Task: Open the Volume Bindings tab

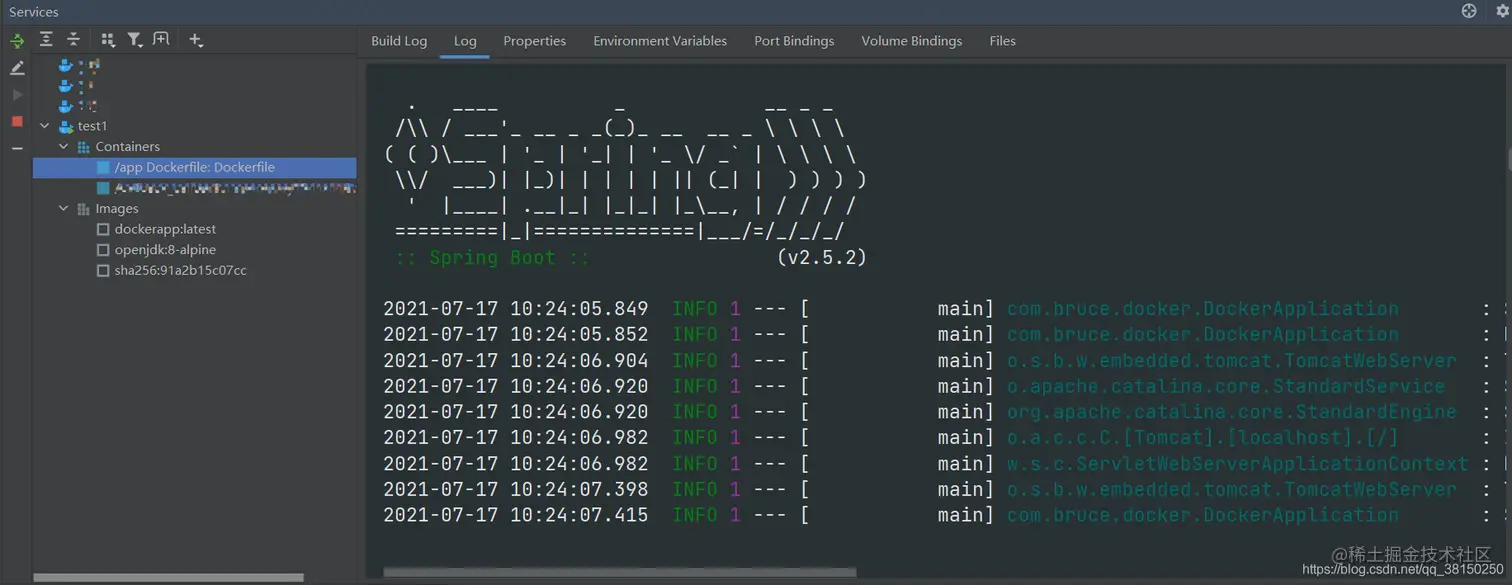Action: 911,41
